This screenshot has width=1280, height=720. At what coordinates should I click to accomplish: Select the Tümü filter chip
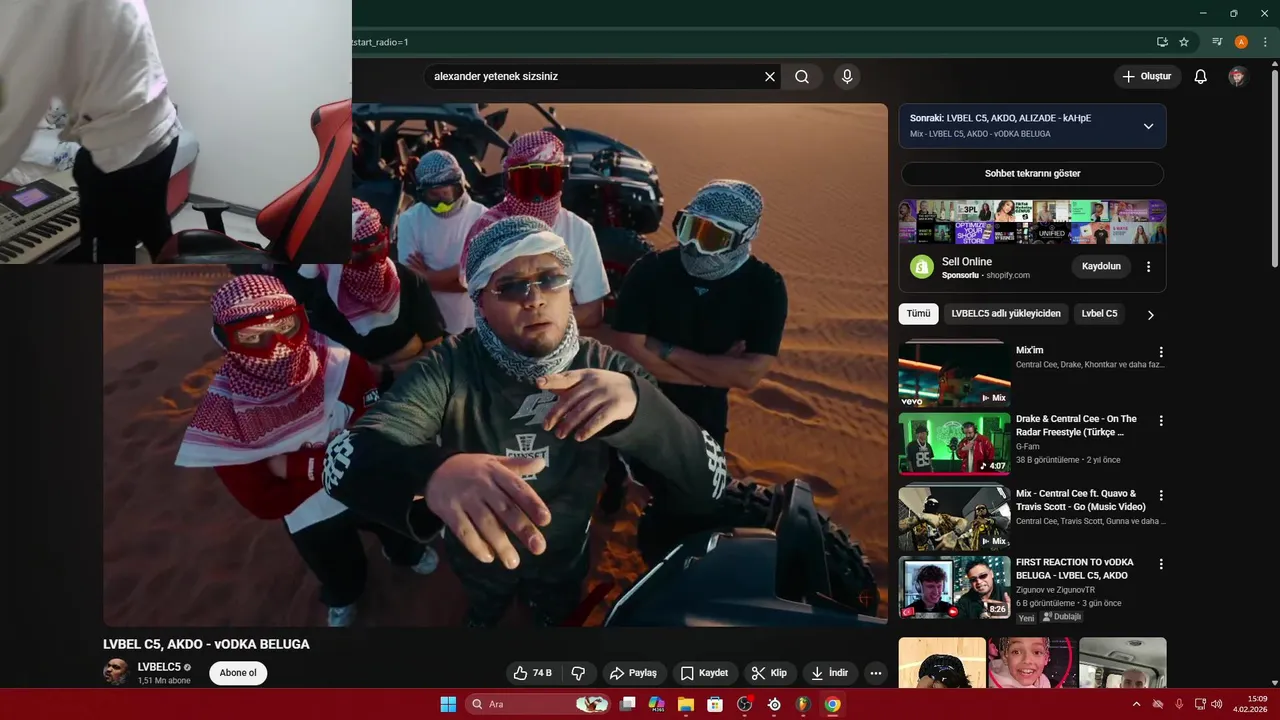point(918,314)
